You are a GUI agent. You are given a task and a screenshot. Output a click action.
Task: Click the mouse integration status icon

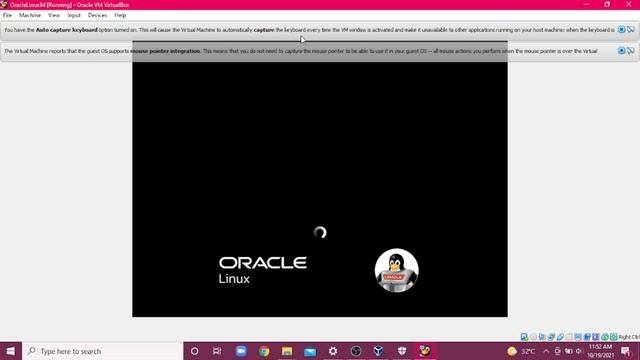click(x=605, y=337)
